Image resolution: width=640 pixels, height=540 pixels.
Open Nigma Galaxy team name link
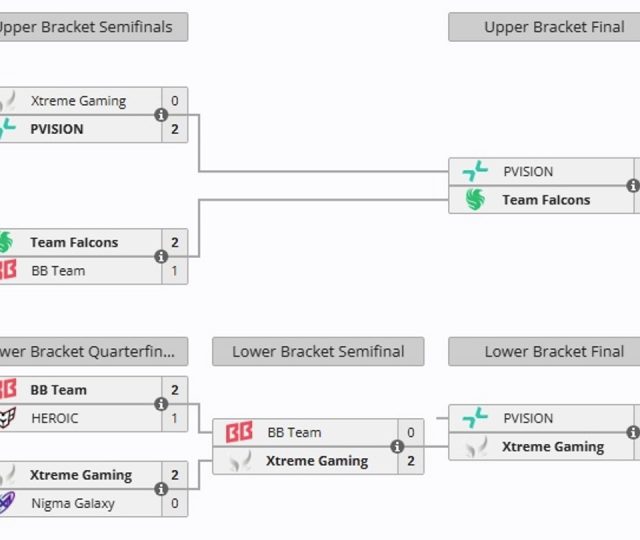pyautogui.click(x=72, y=503)
